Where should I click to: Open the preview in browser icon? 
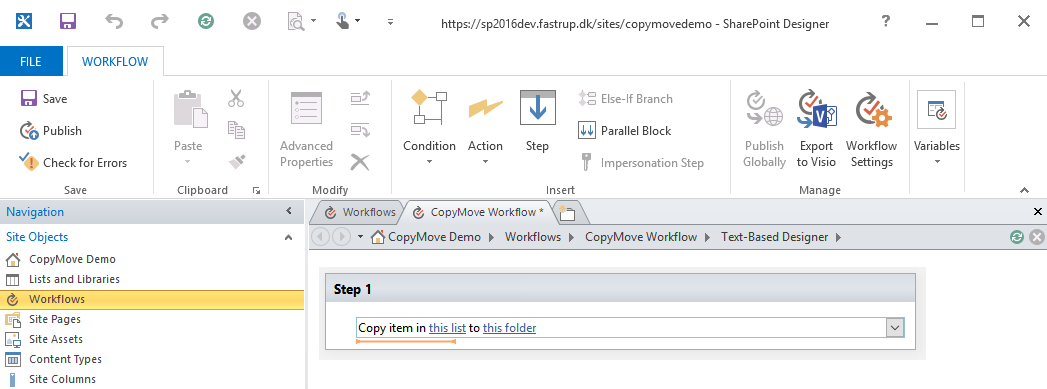tap(301, 22)
